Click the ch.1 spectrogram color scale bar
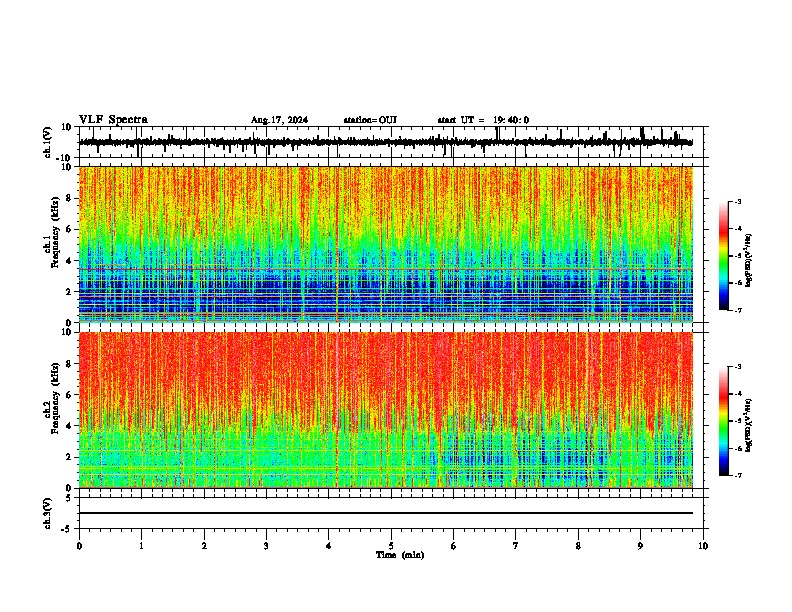 tap(723, 256)
